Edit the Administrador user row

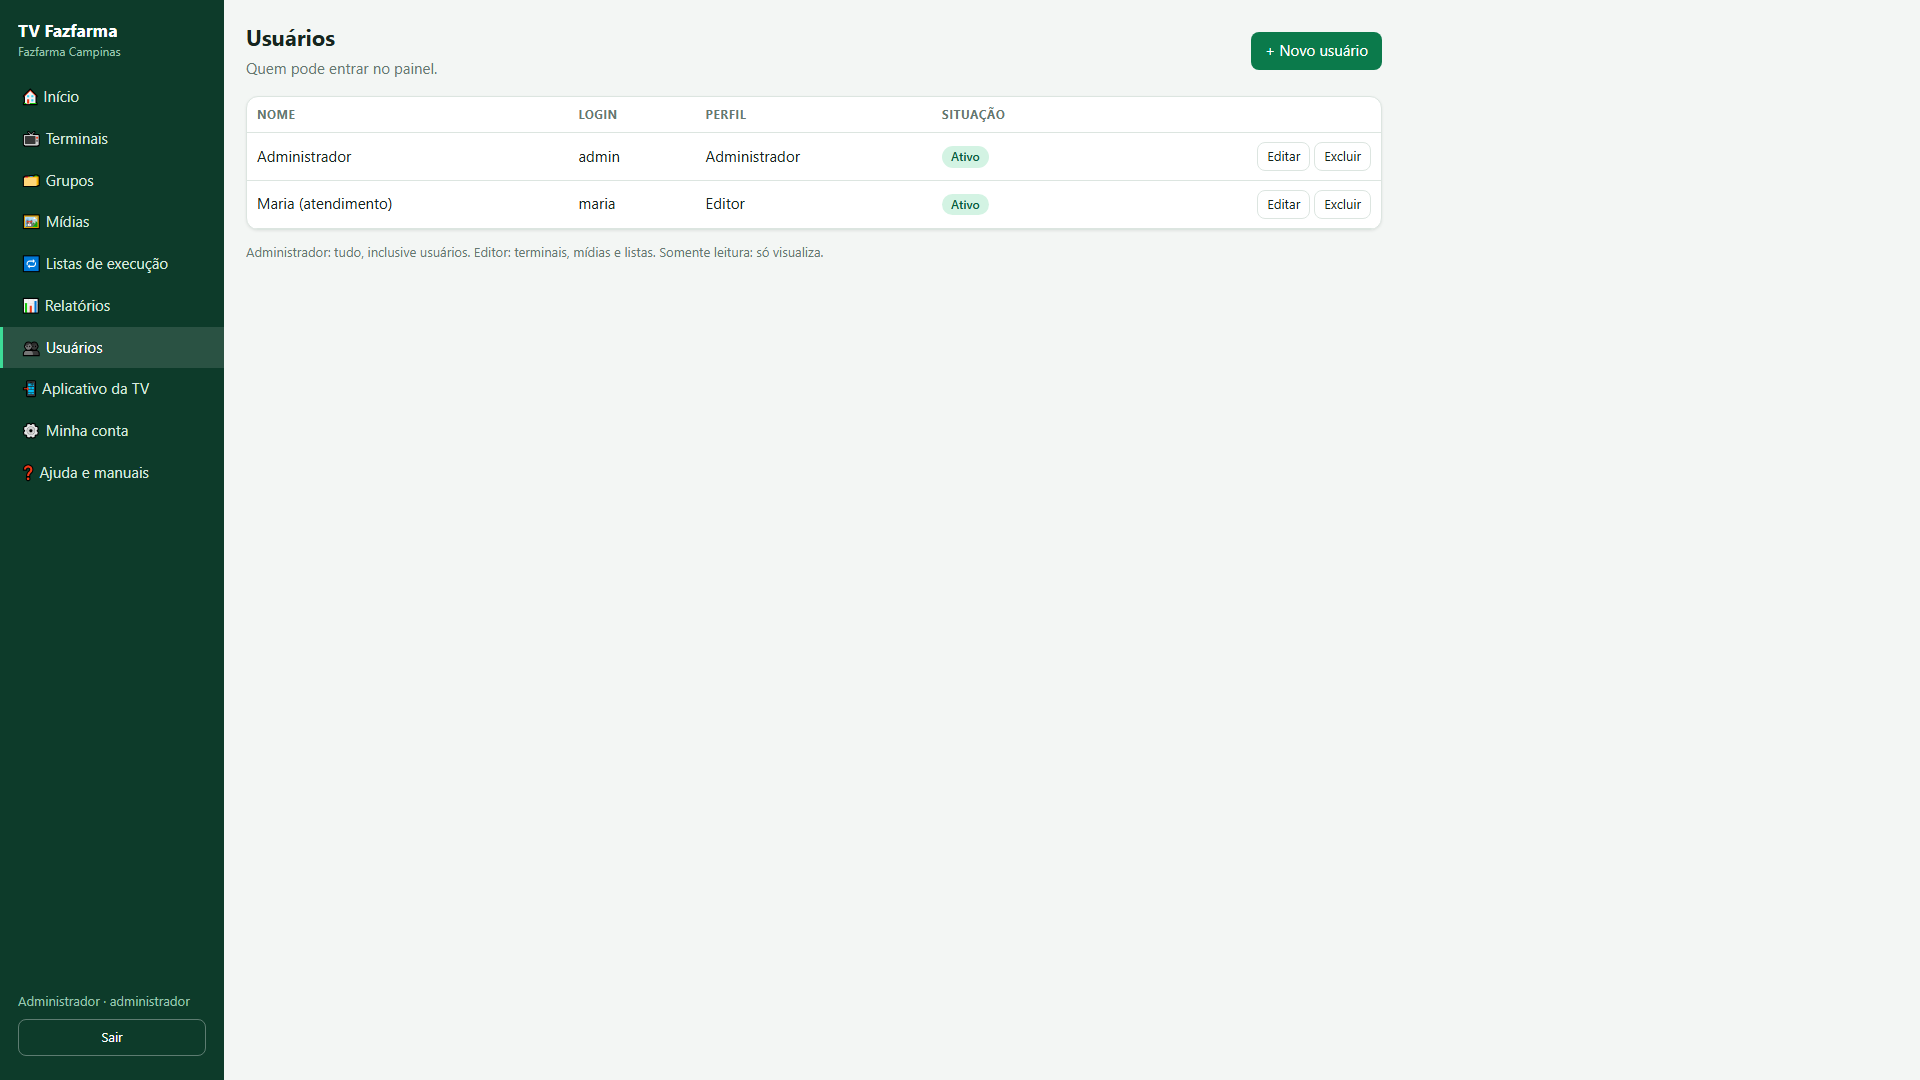pyautogui.click(x=1283, y=157)
